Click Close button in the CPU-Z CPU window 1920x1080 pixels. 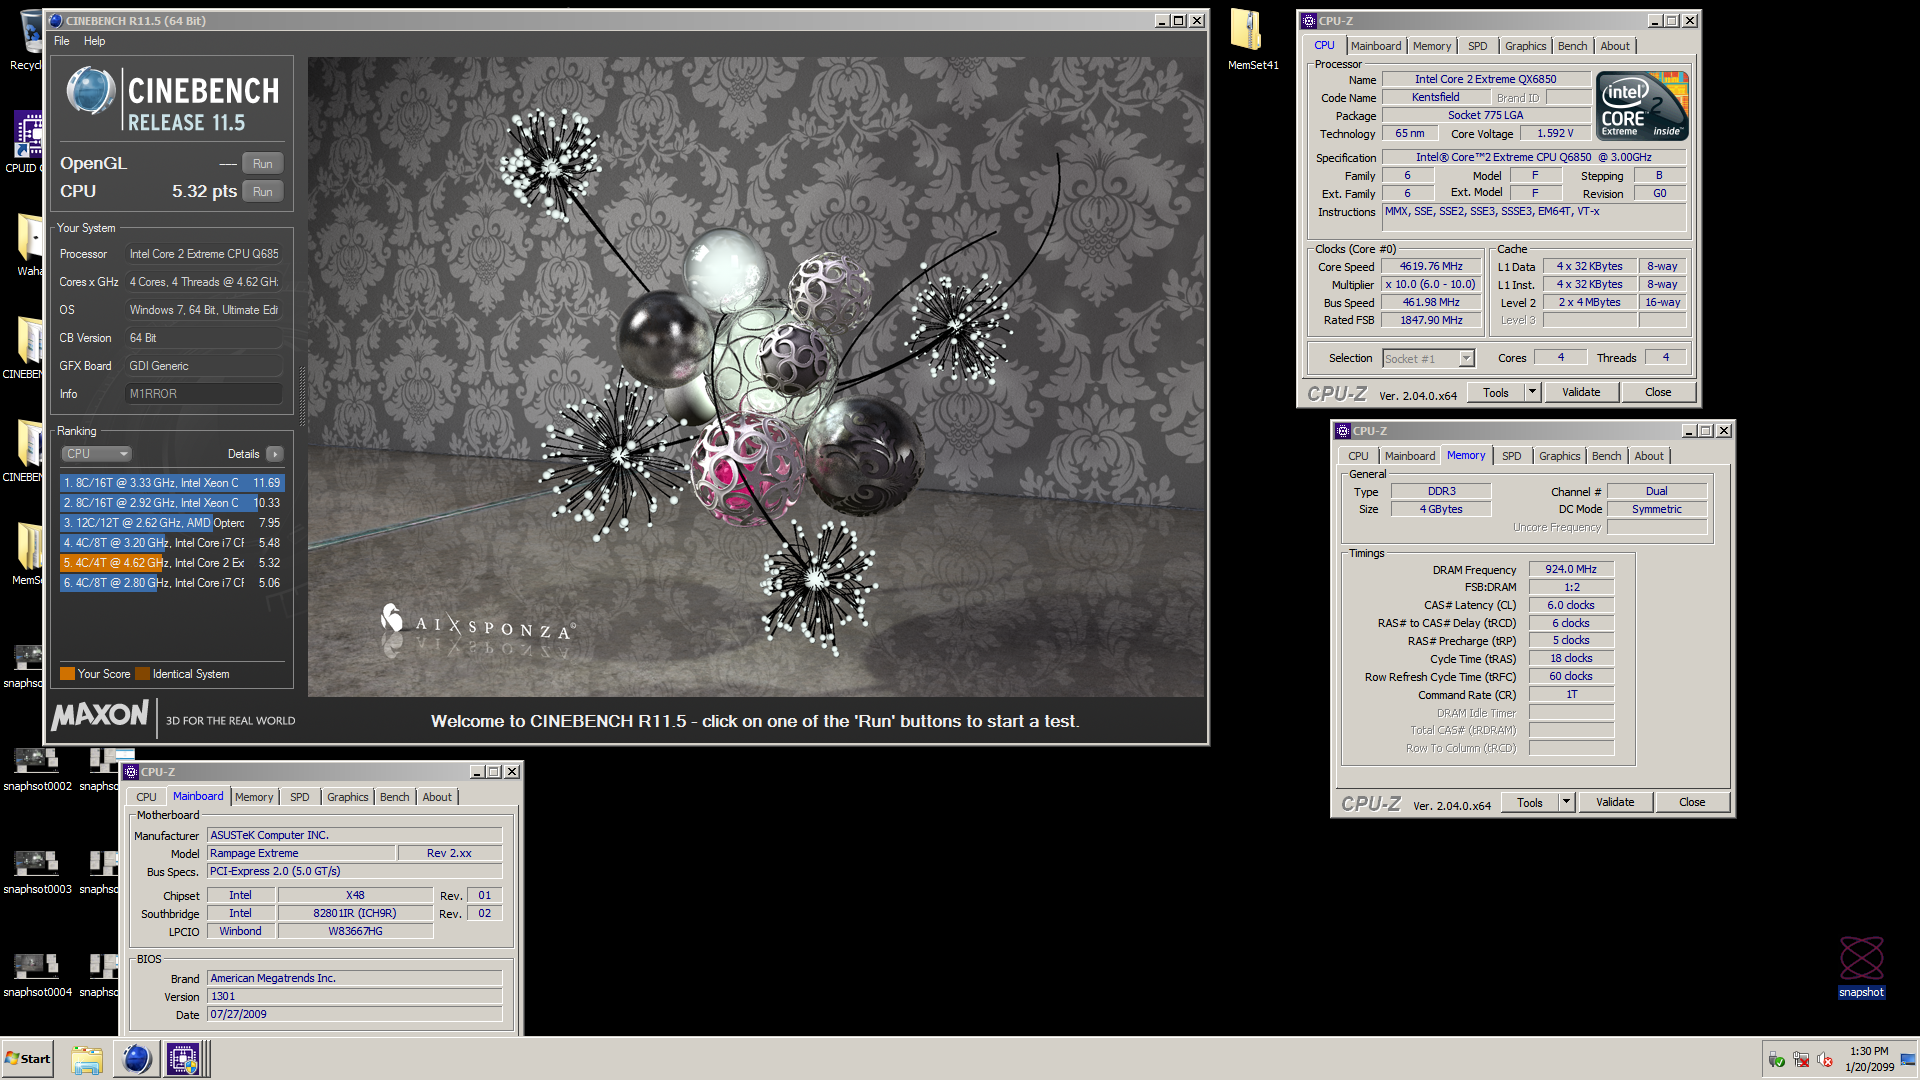click(1658, 393)
